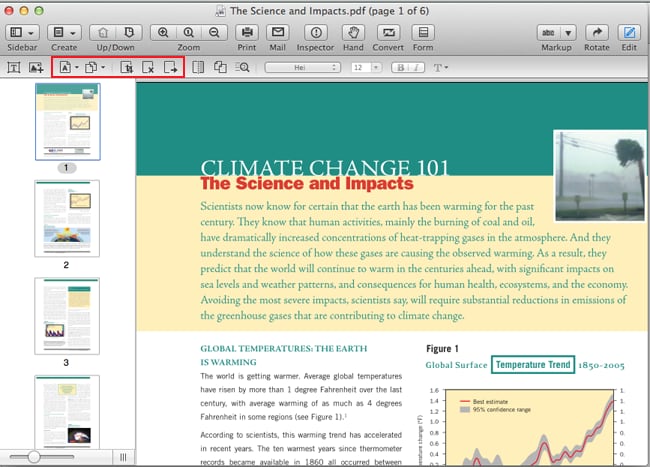This screenshot has width=650, height=467.
Task: Click the Split document icon
Action: (x=198, y=67)
